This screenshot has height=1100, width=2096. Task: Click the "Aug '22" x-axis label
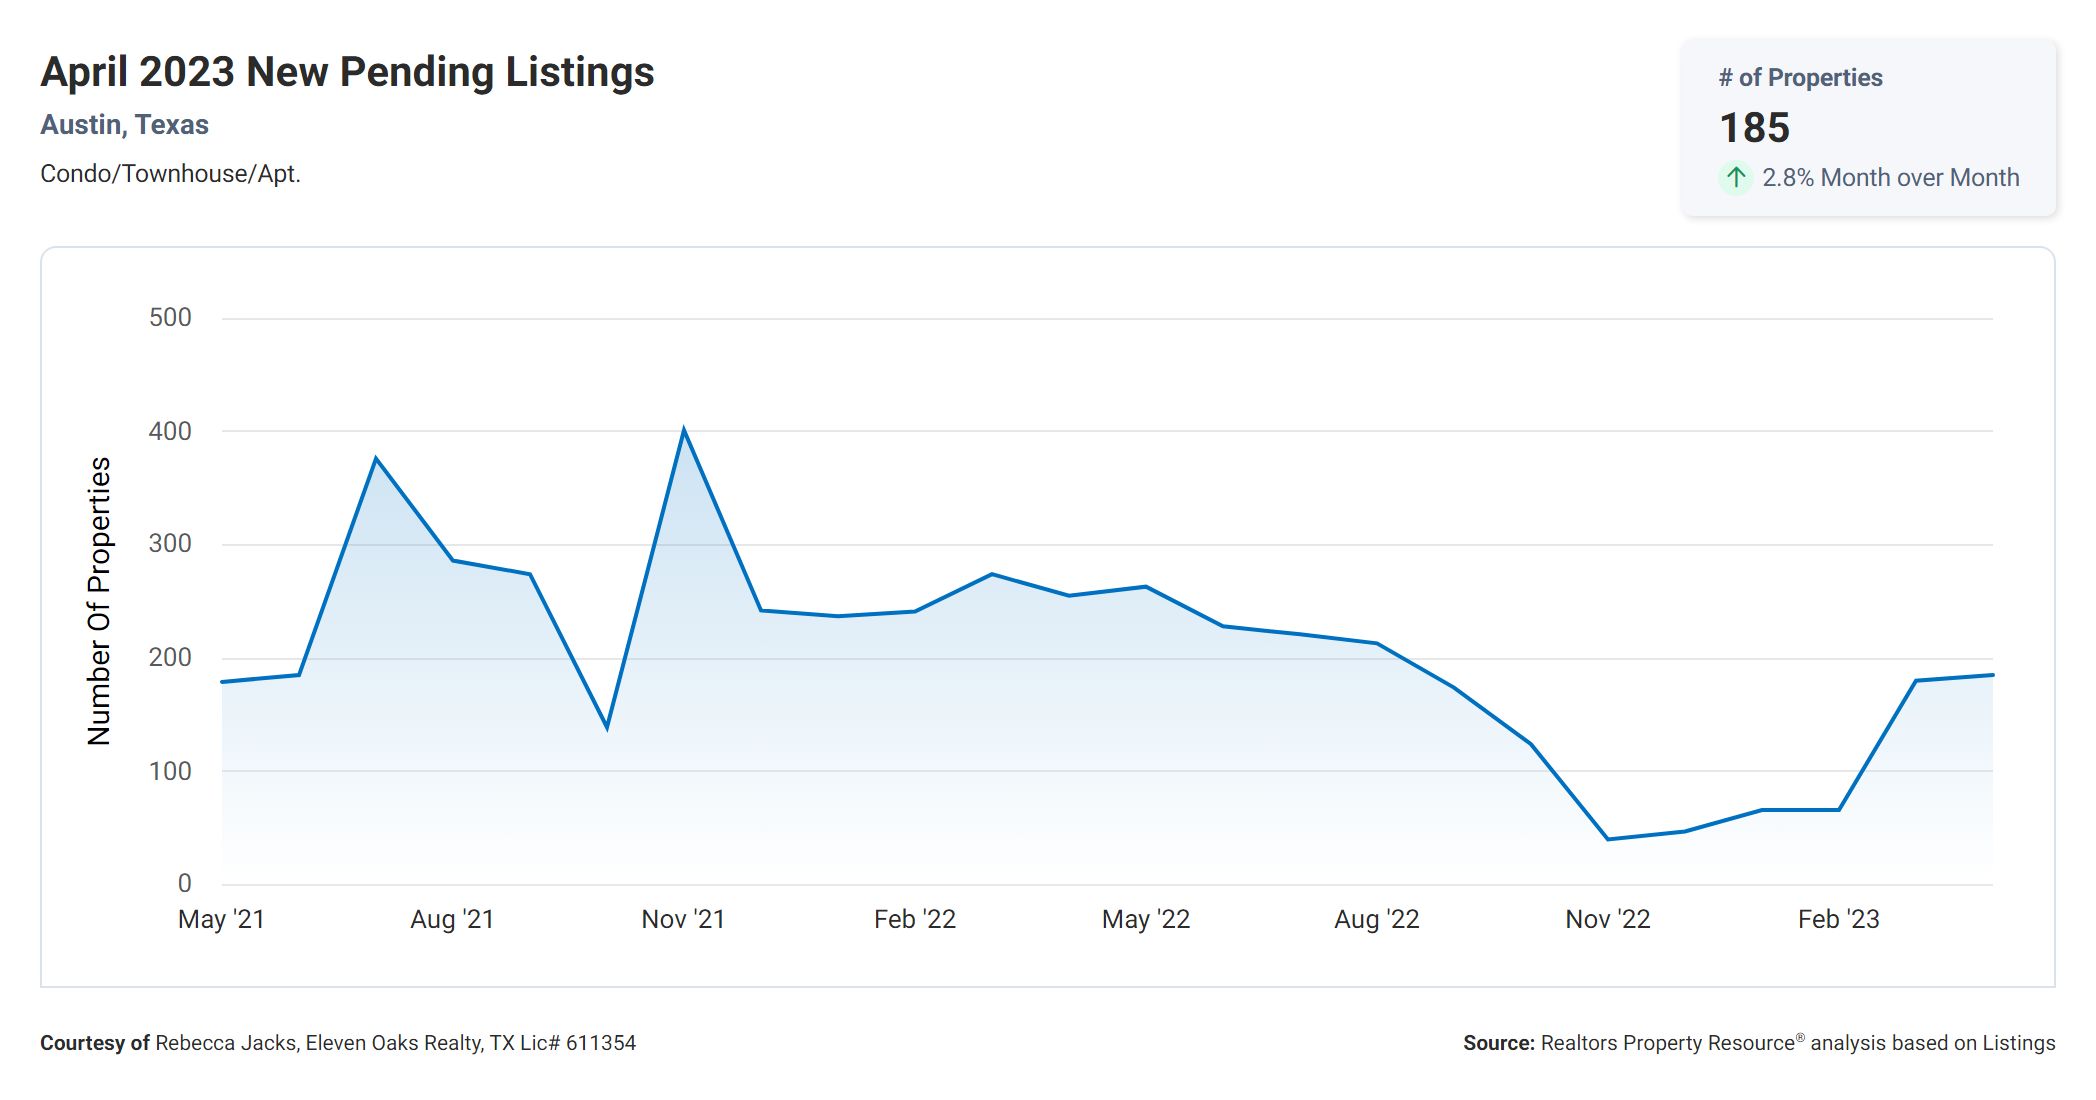coord(1376,919)
